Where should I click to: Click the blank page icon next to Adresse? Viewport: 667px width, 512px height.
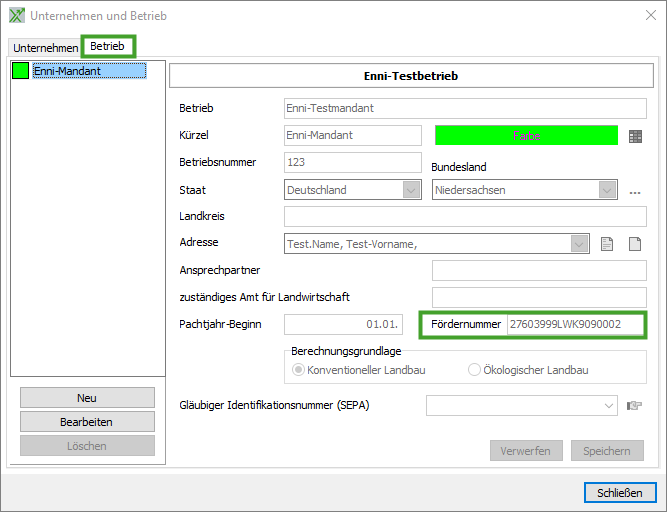pyautogui.click(x=634, y=244)
